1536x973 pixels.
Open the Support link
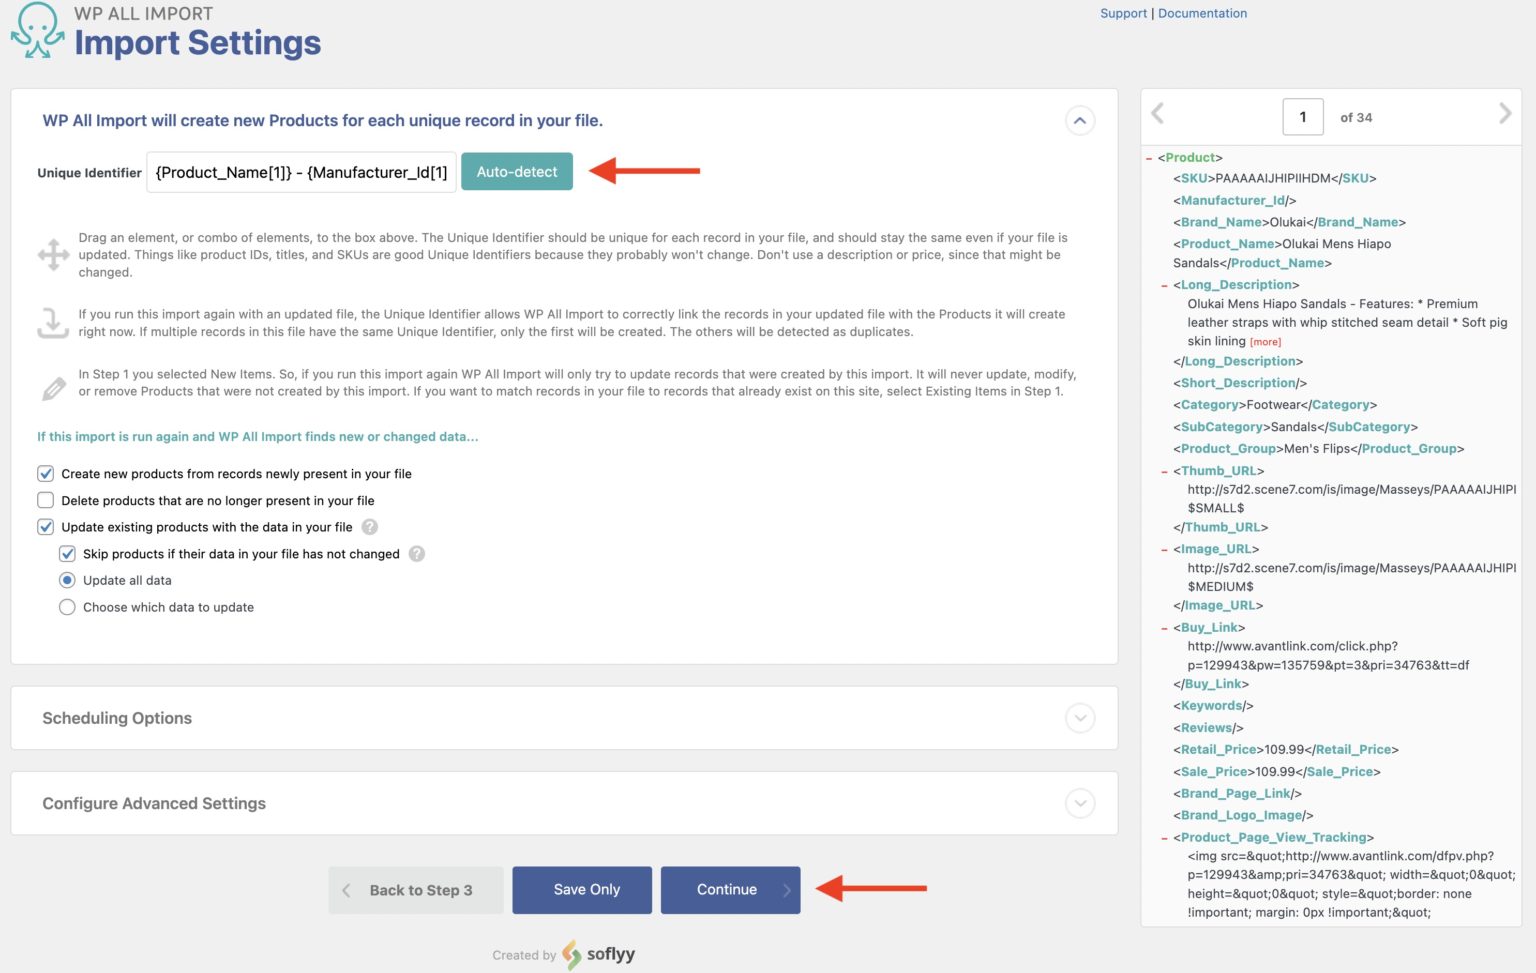[1123, 13]
